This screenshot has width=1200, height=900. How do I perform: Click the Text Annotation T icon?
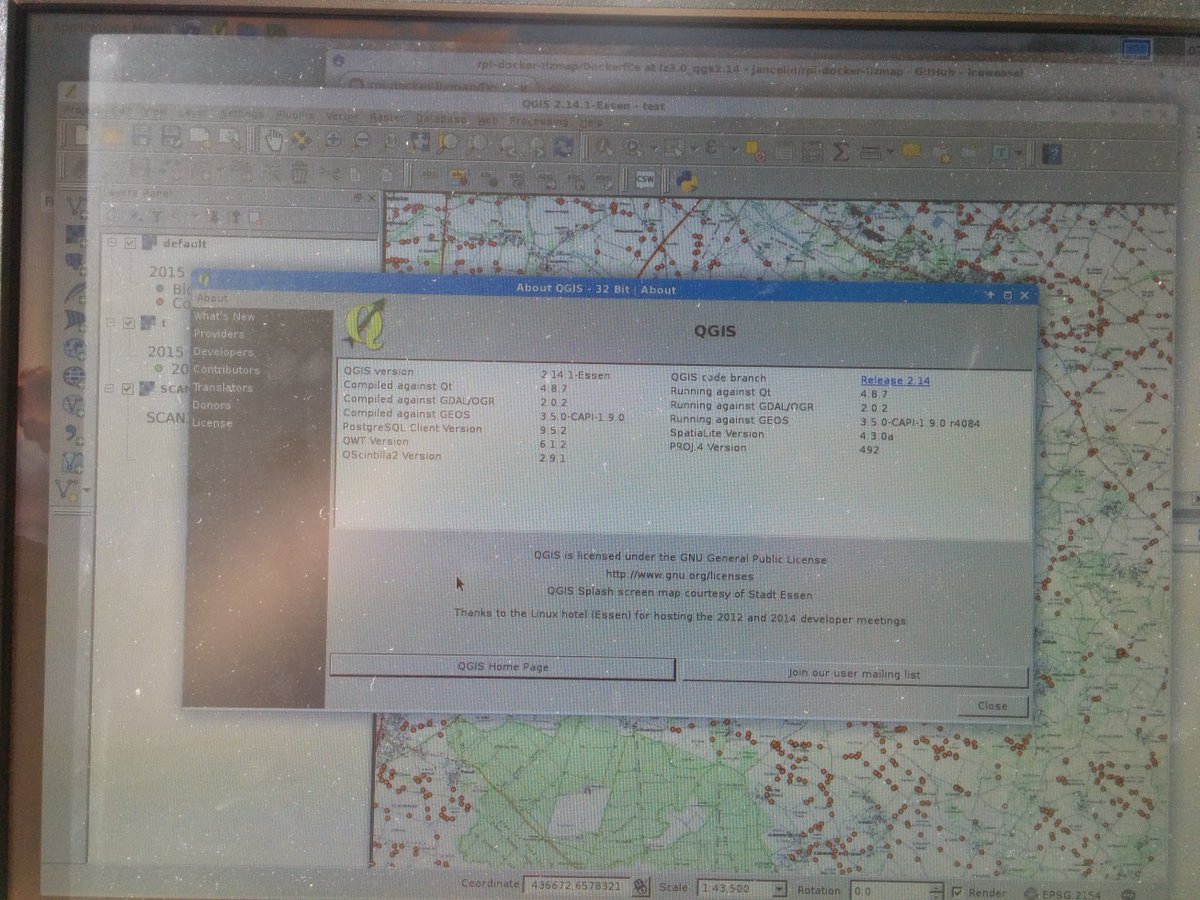pyautogui.click(x=1001, y=154)
